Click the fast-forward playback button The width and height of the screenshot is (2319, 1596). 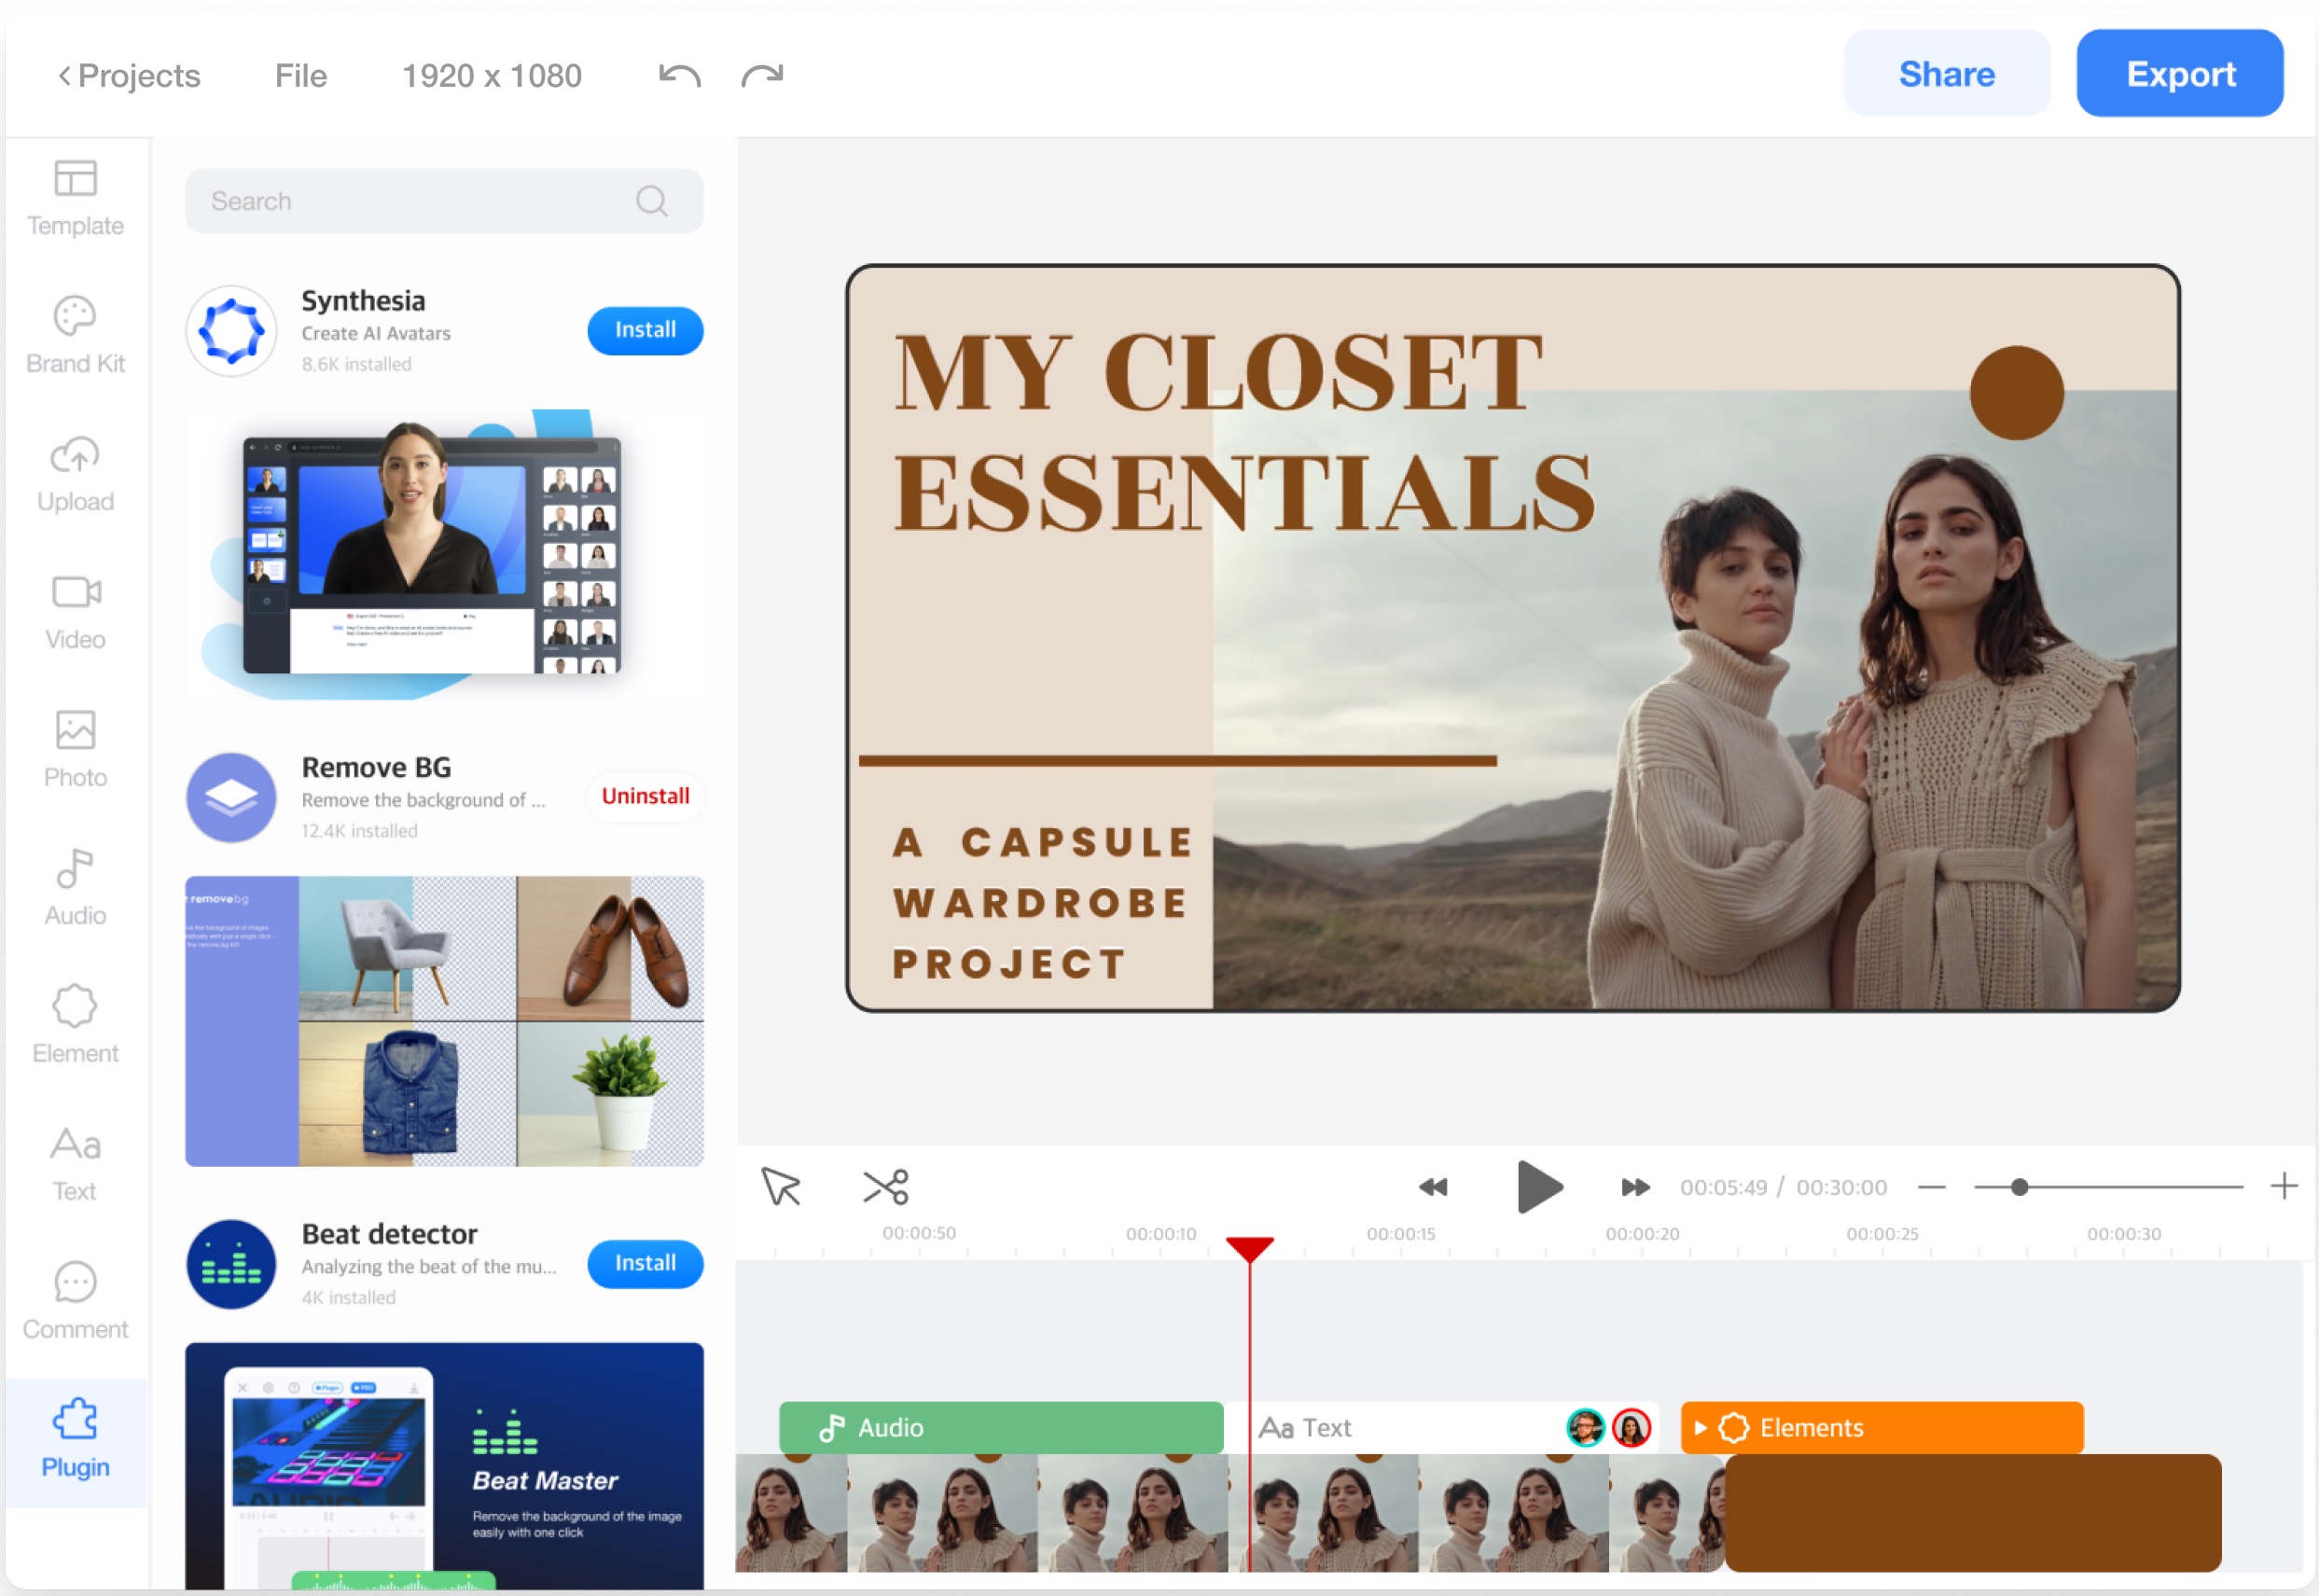coord(1636,1187)
